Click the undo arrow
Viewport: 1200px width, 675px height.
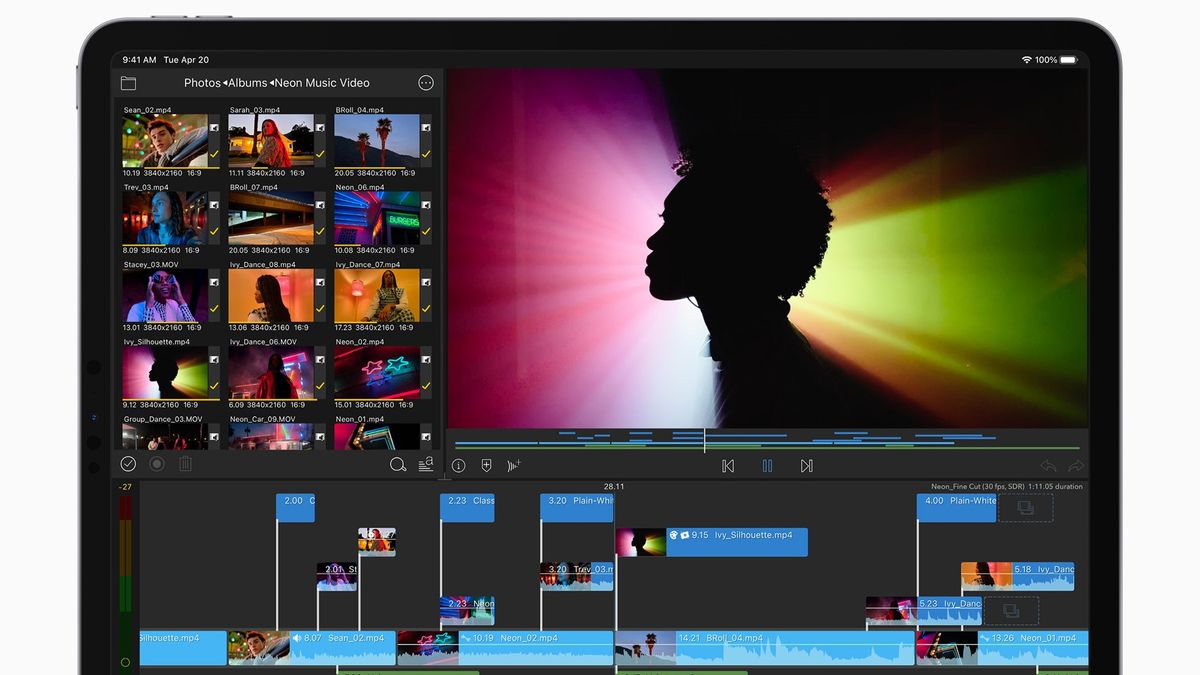click(x=1048, y=466)
